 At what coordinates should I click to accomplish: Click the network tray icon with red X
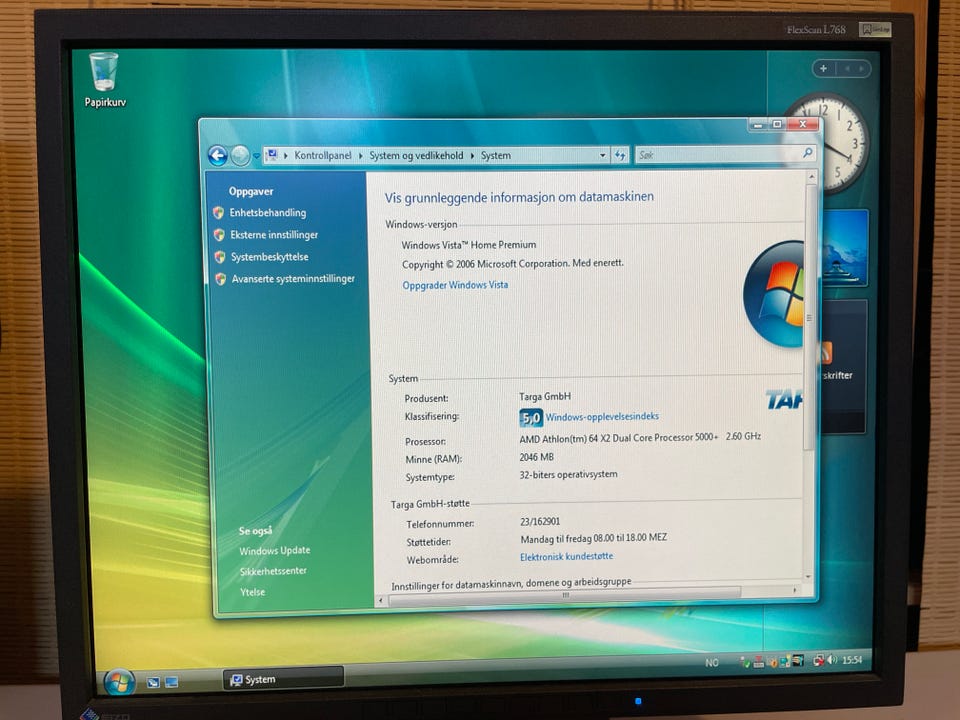[818, 661]
